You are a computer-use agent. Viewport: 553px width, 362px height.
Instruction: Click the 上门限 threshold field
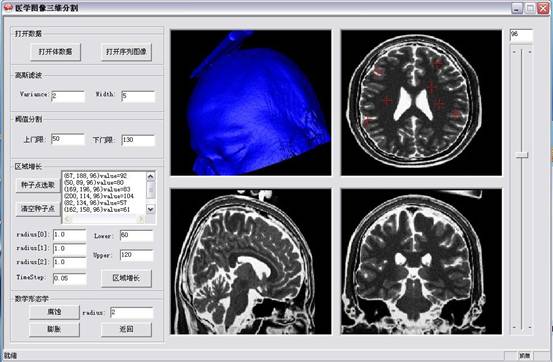(x=68, y=139)
